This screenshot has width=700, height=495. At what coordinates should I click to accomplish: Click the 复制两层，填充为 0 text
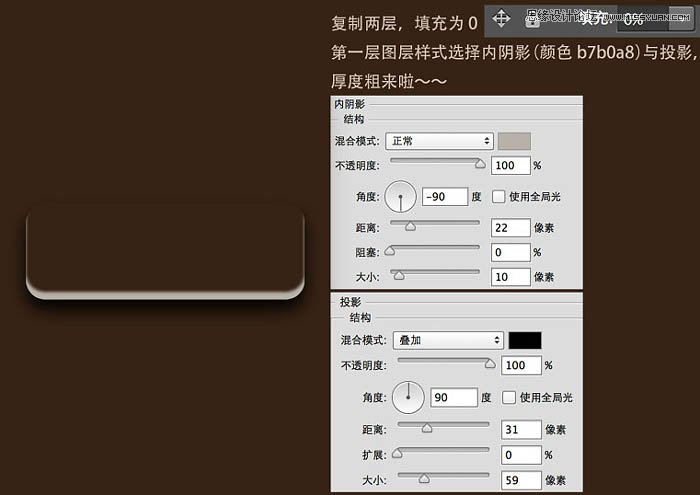pyautogui.click(x=404, y=23)
